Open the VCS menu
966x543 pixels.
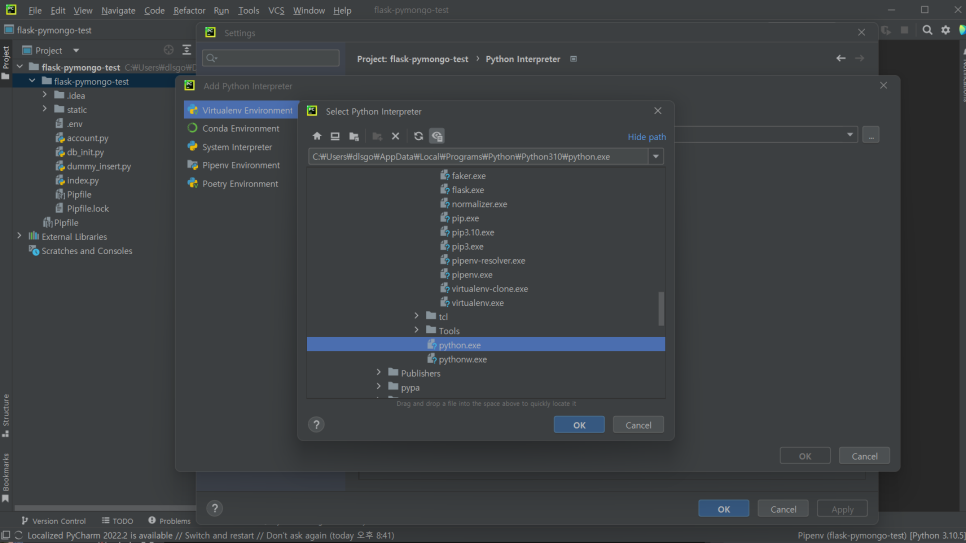[276, 10]
